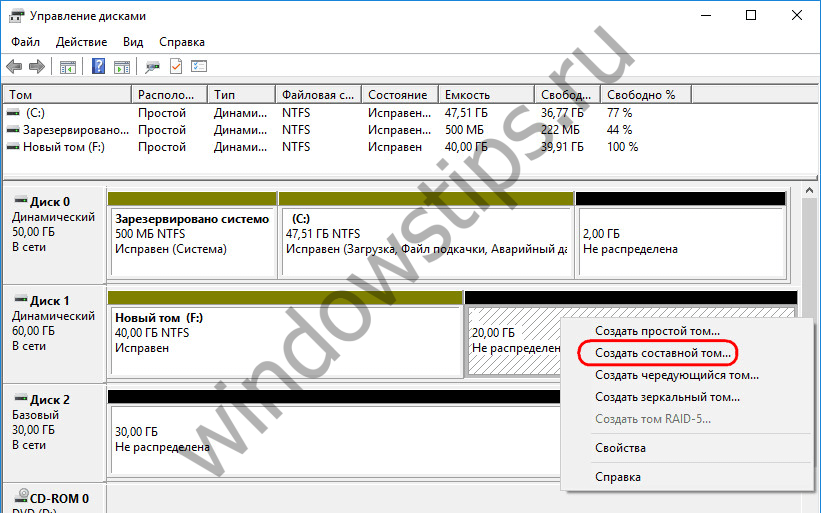The width and height of the screenshot is (821, 513).
Task: Open the Файл menu
Action: pos(26,42)
